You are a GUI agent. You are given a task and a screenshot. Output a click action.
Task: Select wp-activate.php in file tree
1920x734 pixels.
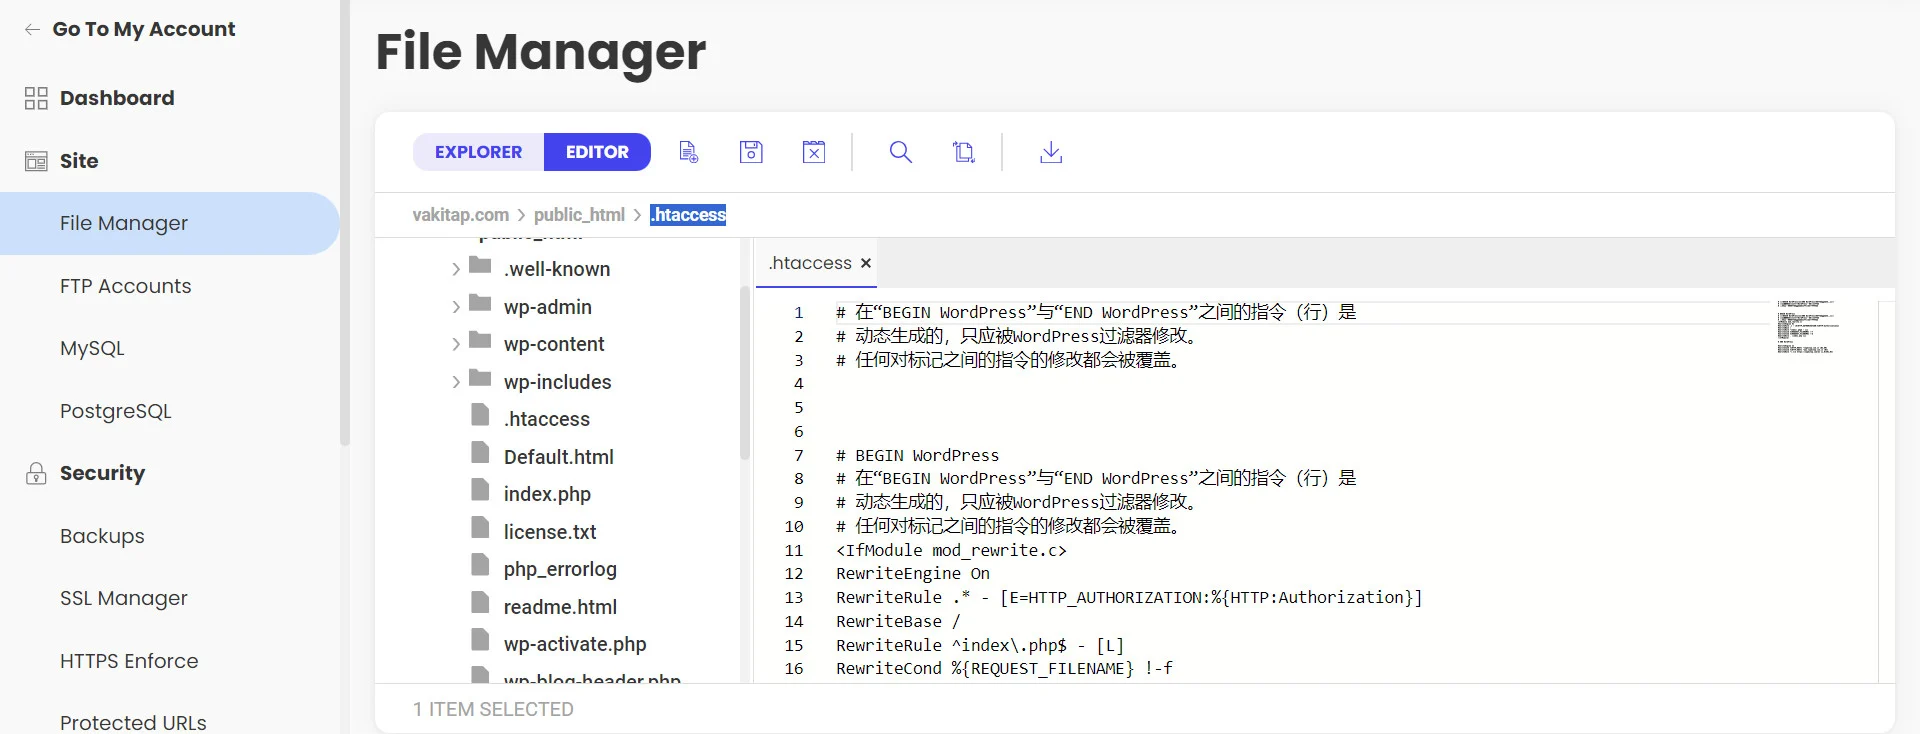click(x=575, y=644)
